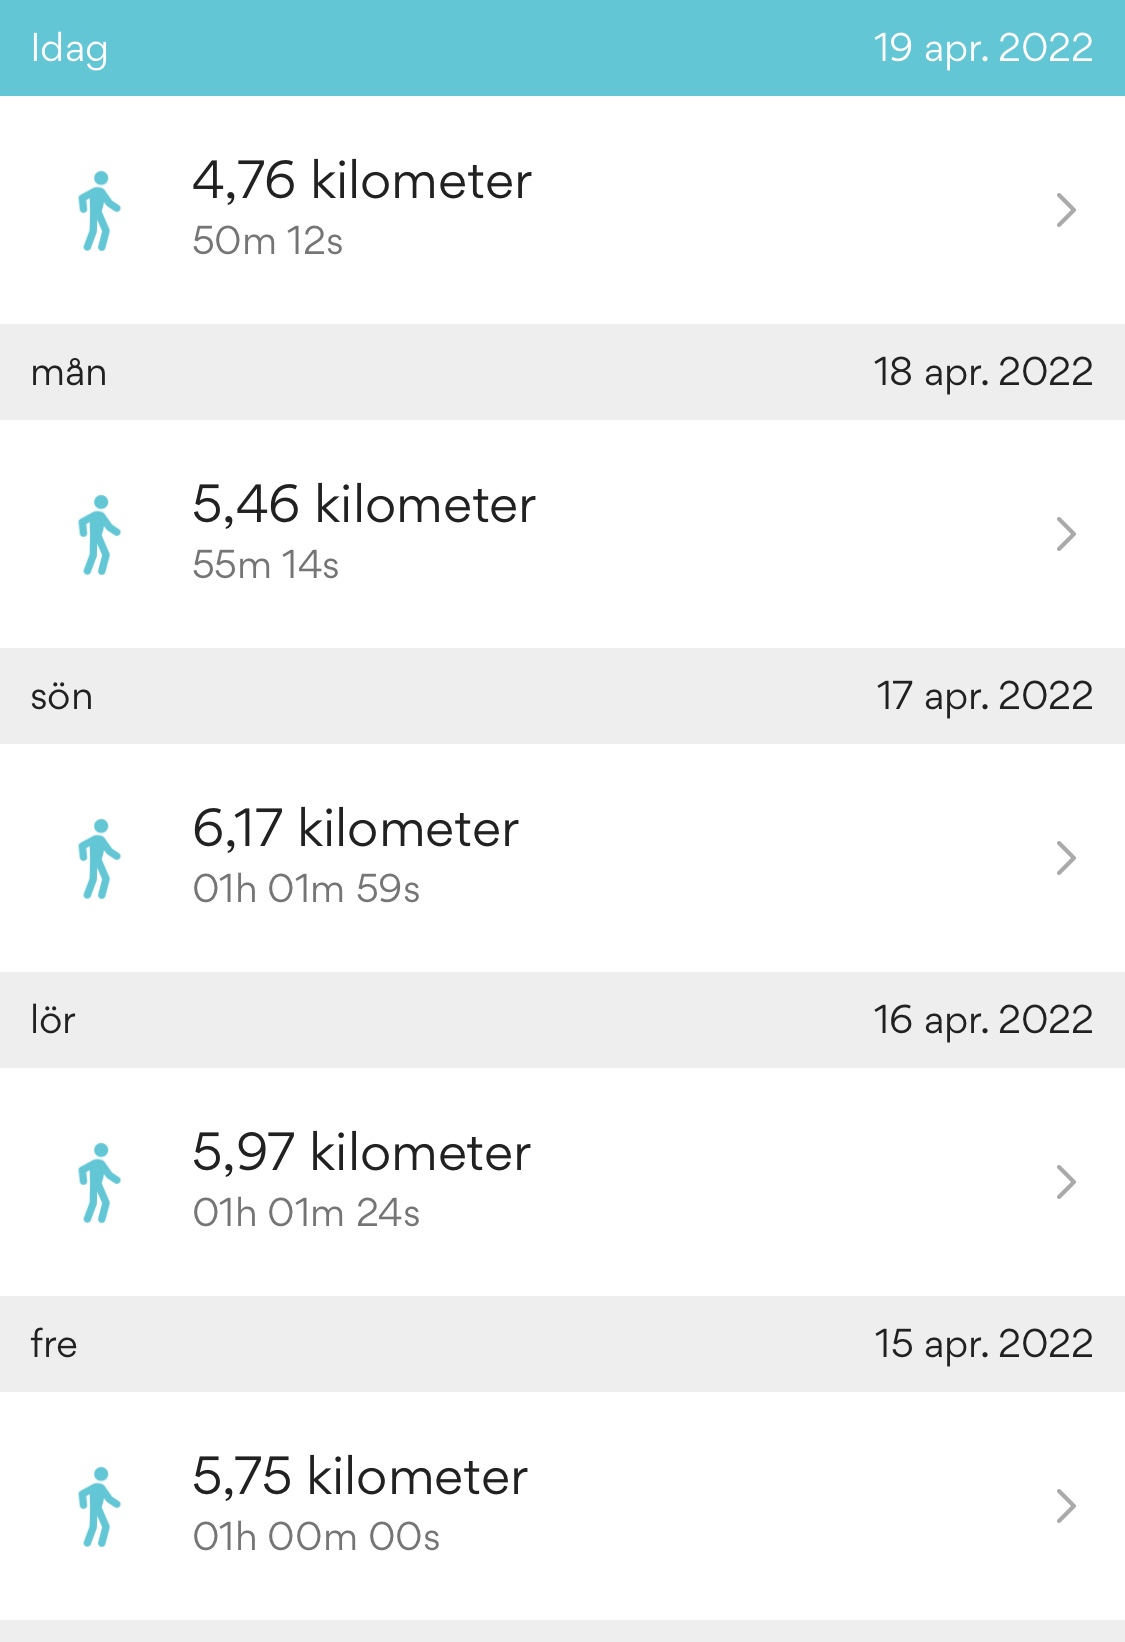Tap the 50m 12s duration text
Image resolution: width=1125 pixels, height=1642 pixels.
pyautogui.click(x=268, y=241)
